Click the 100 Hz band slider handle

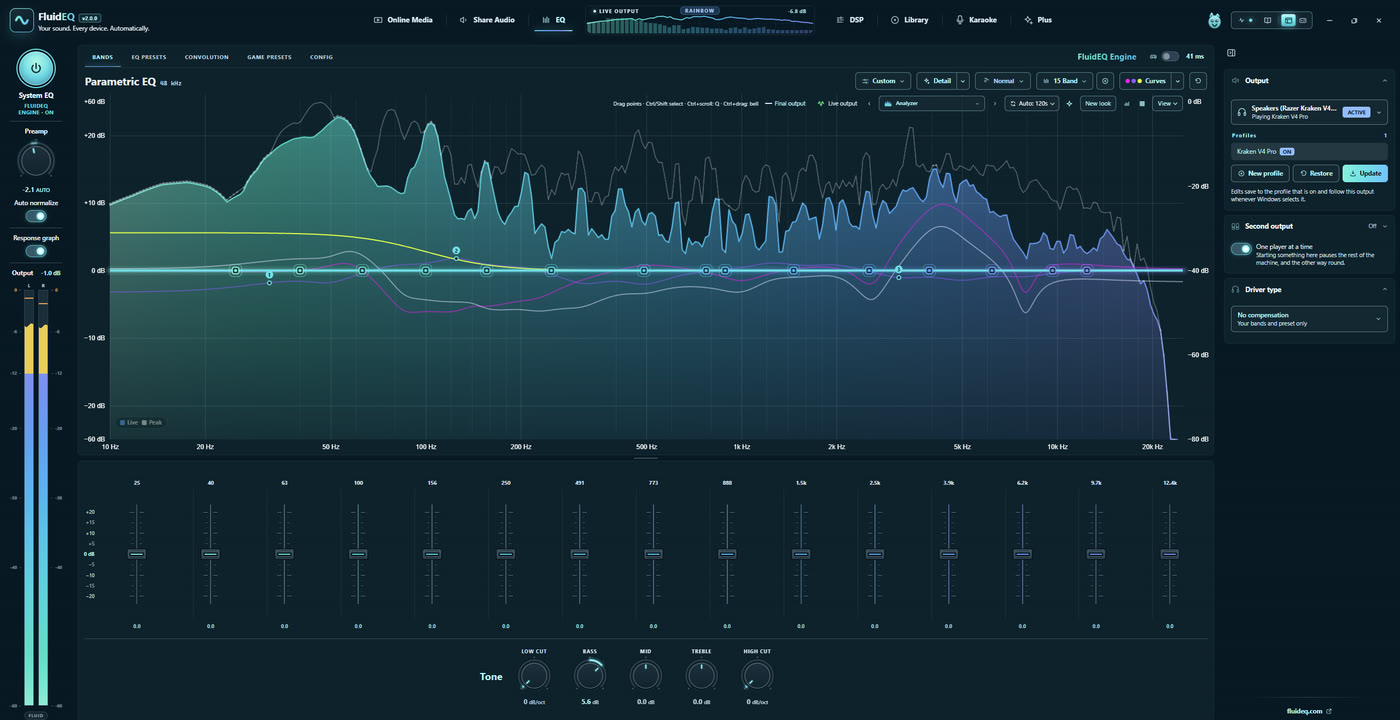point(358,554)
